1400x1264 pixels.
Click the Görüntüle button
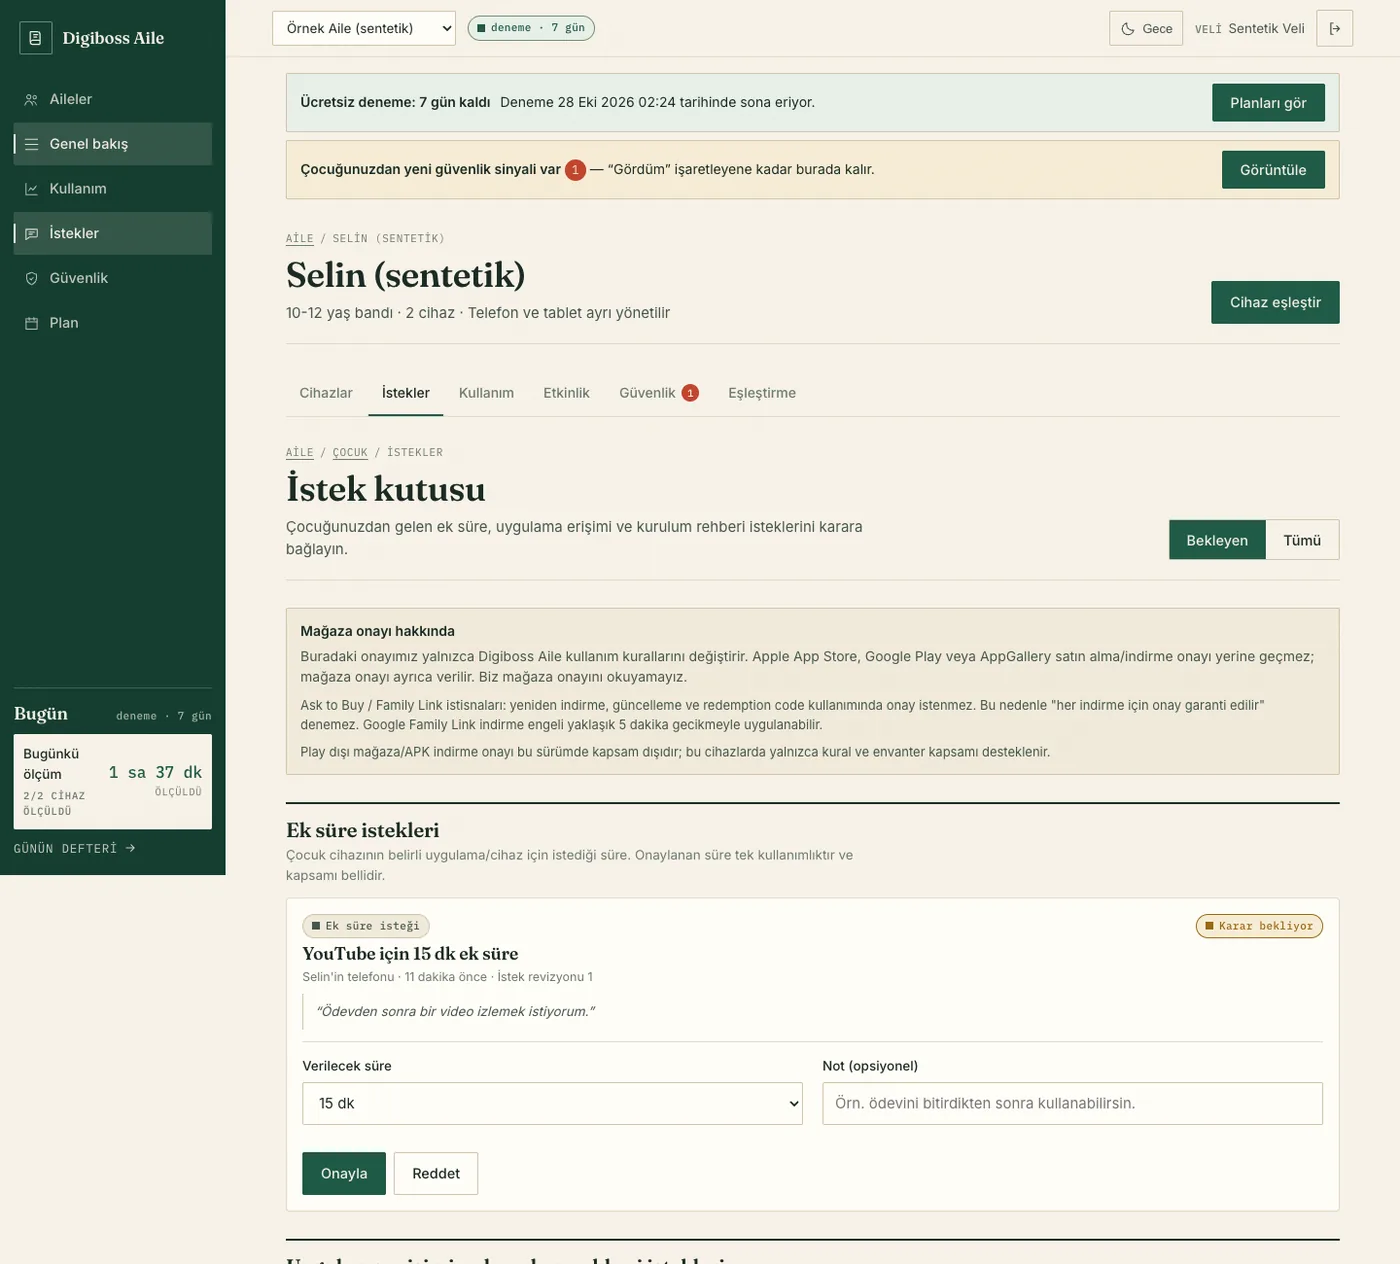[1273, 170]
